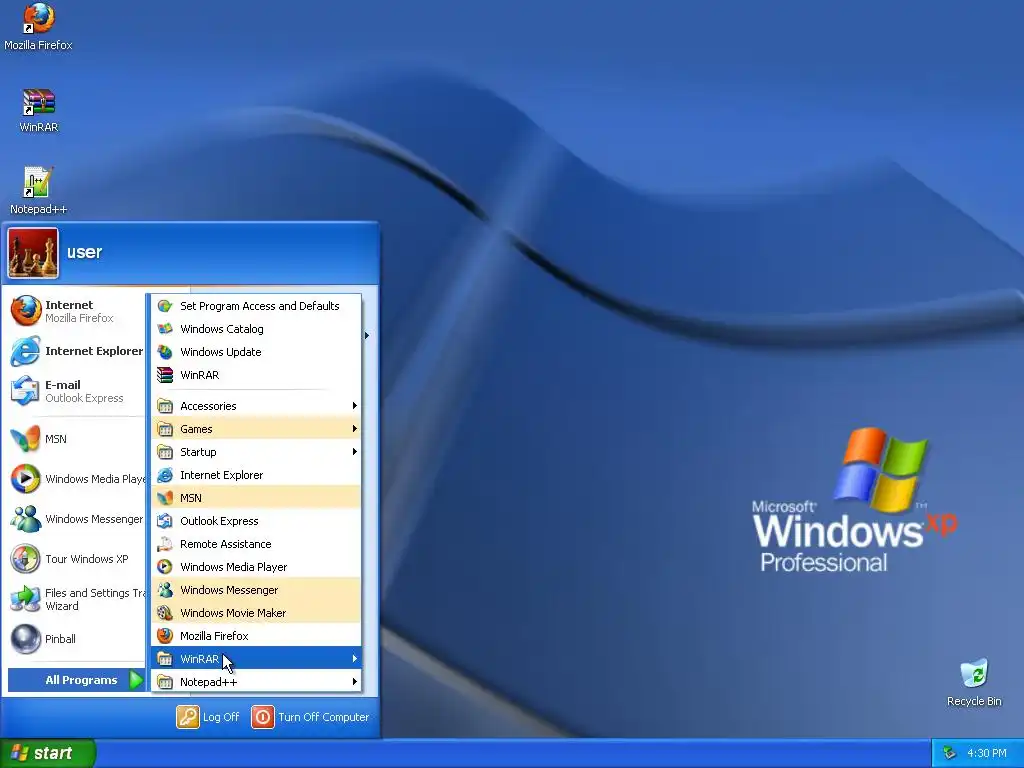Click the Outlook Express icon in programs menu
This screenshot has height=768, width=1024.
(x=165, y=520)
